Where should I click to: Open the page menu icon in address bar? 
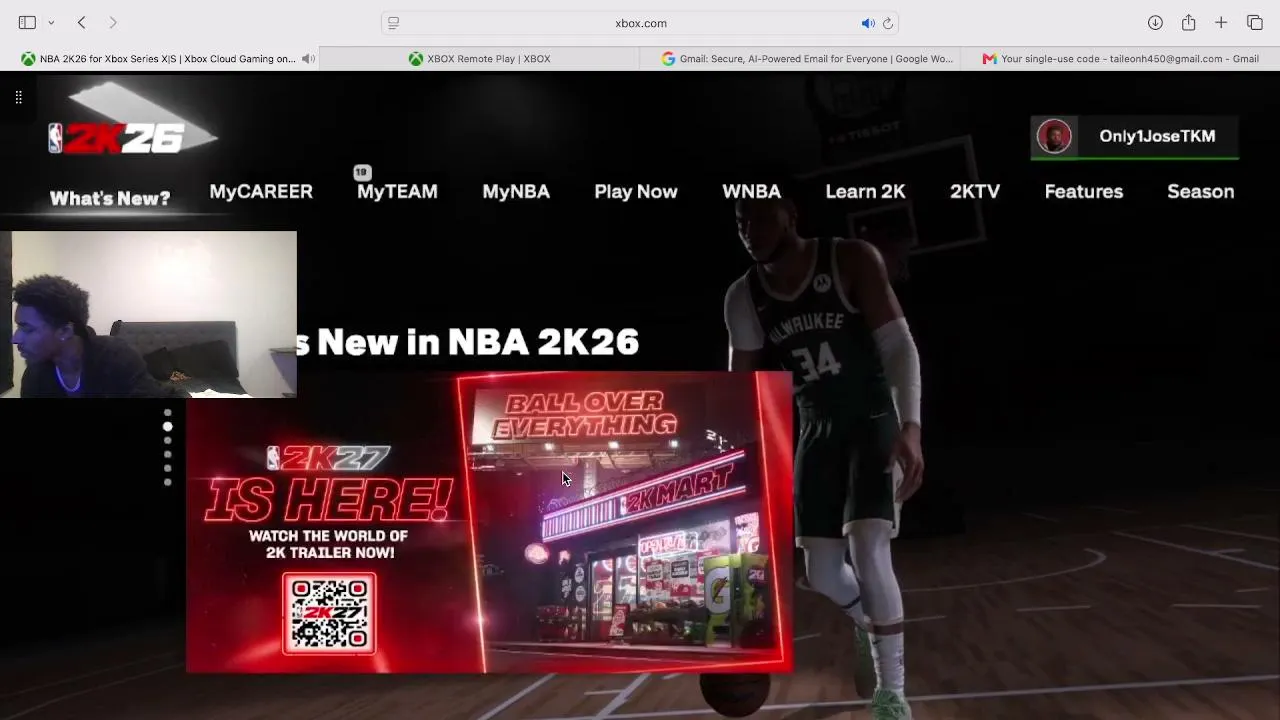[x=394, y=23]
